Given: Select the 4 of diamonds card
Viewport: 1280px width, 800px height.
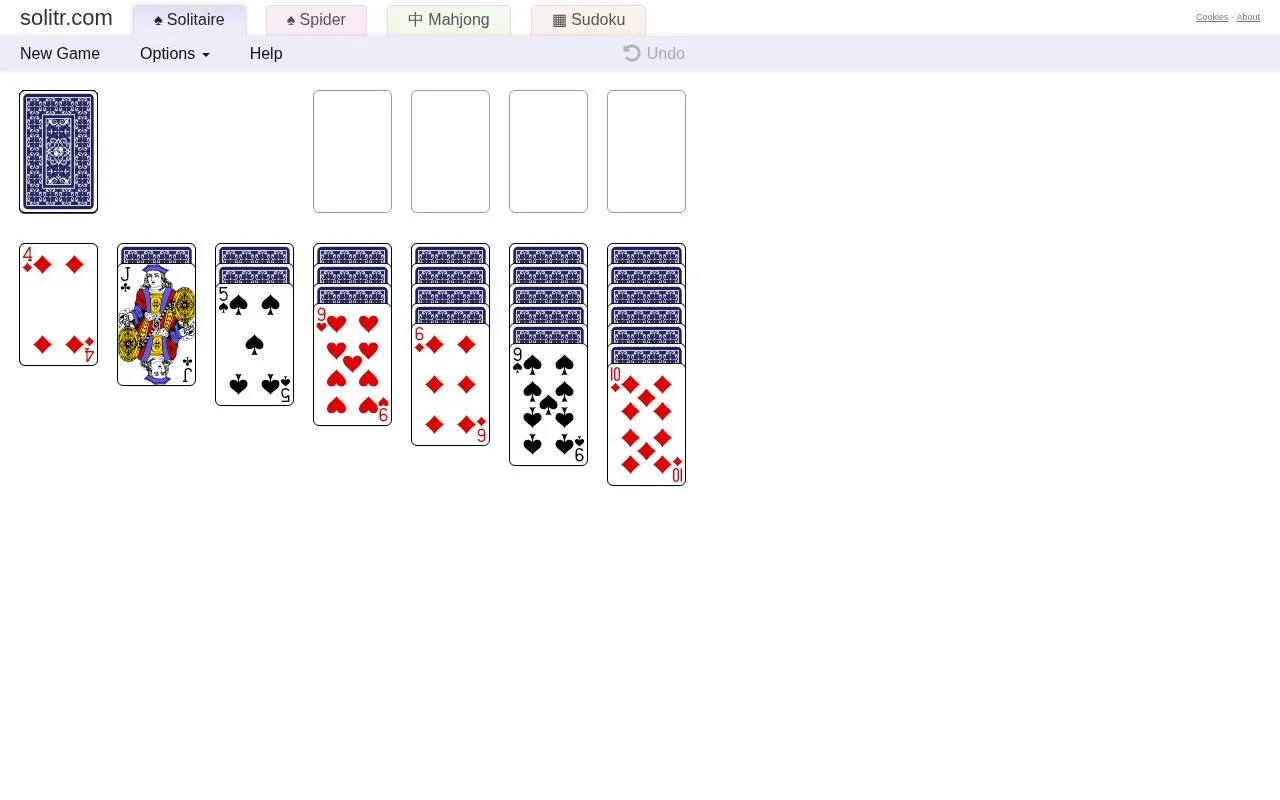Looking at the screenshot, I should coord(58,305).
